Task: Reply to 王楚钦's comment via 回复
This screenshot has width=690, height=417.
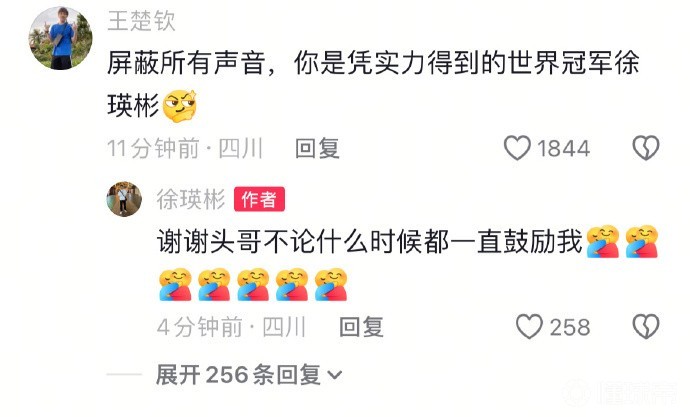Action: point(317,148)
